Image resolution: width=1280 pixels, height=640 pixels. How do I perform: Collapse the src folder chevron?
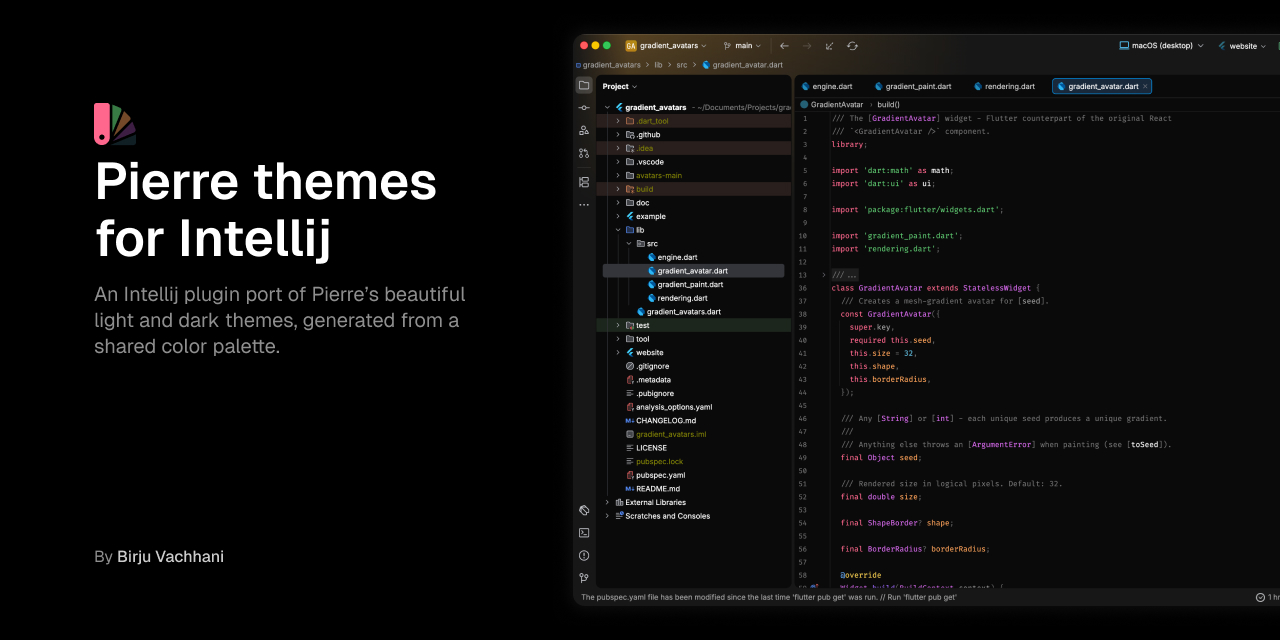coord(629,243)
